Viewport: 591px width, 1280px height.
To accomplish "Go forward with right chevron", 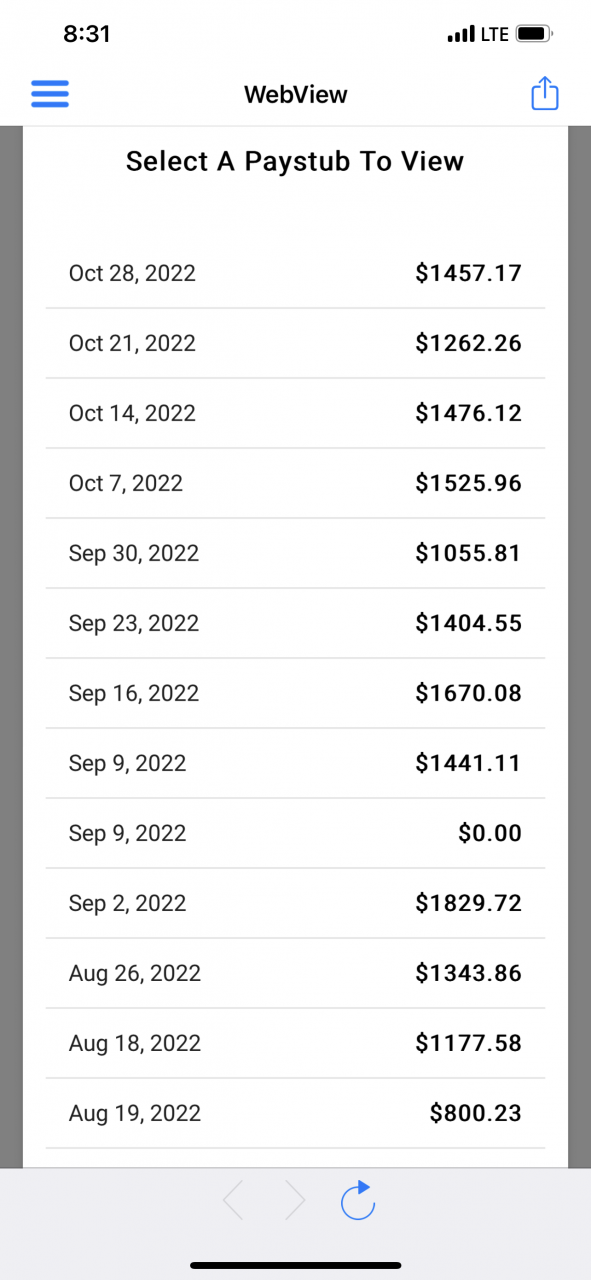I will (x=295, y=1200).
